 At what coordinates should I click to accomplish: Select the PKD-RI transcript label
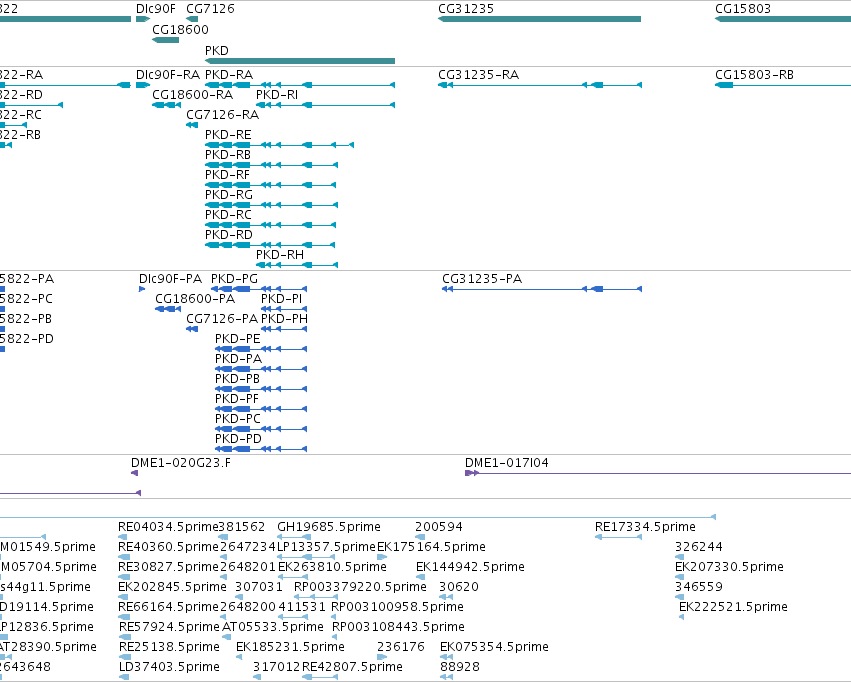pyautogui.click(x=277, y=94)
